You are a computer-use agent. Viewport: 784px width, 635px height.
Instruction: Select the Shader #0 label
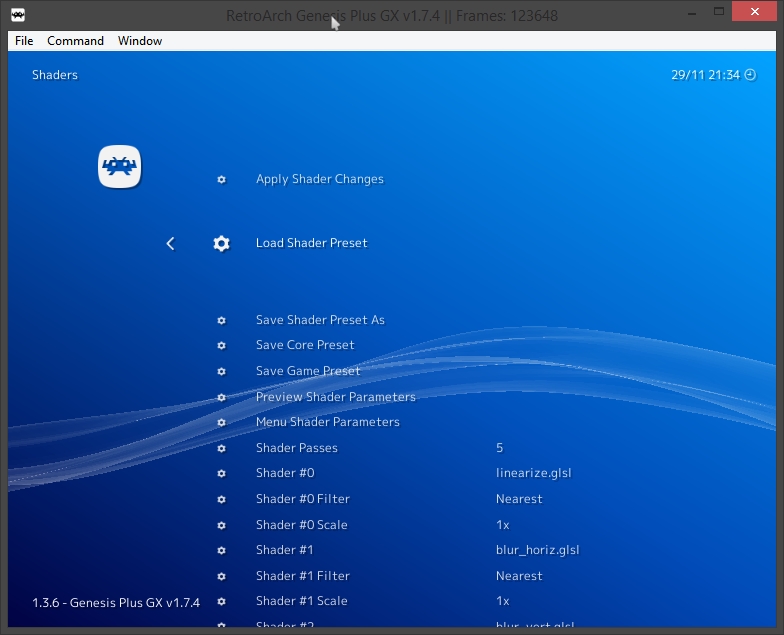click(285, 473)
